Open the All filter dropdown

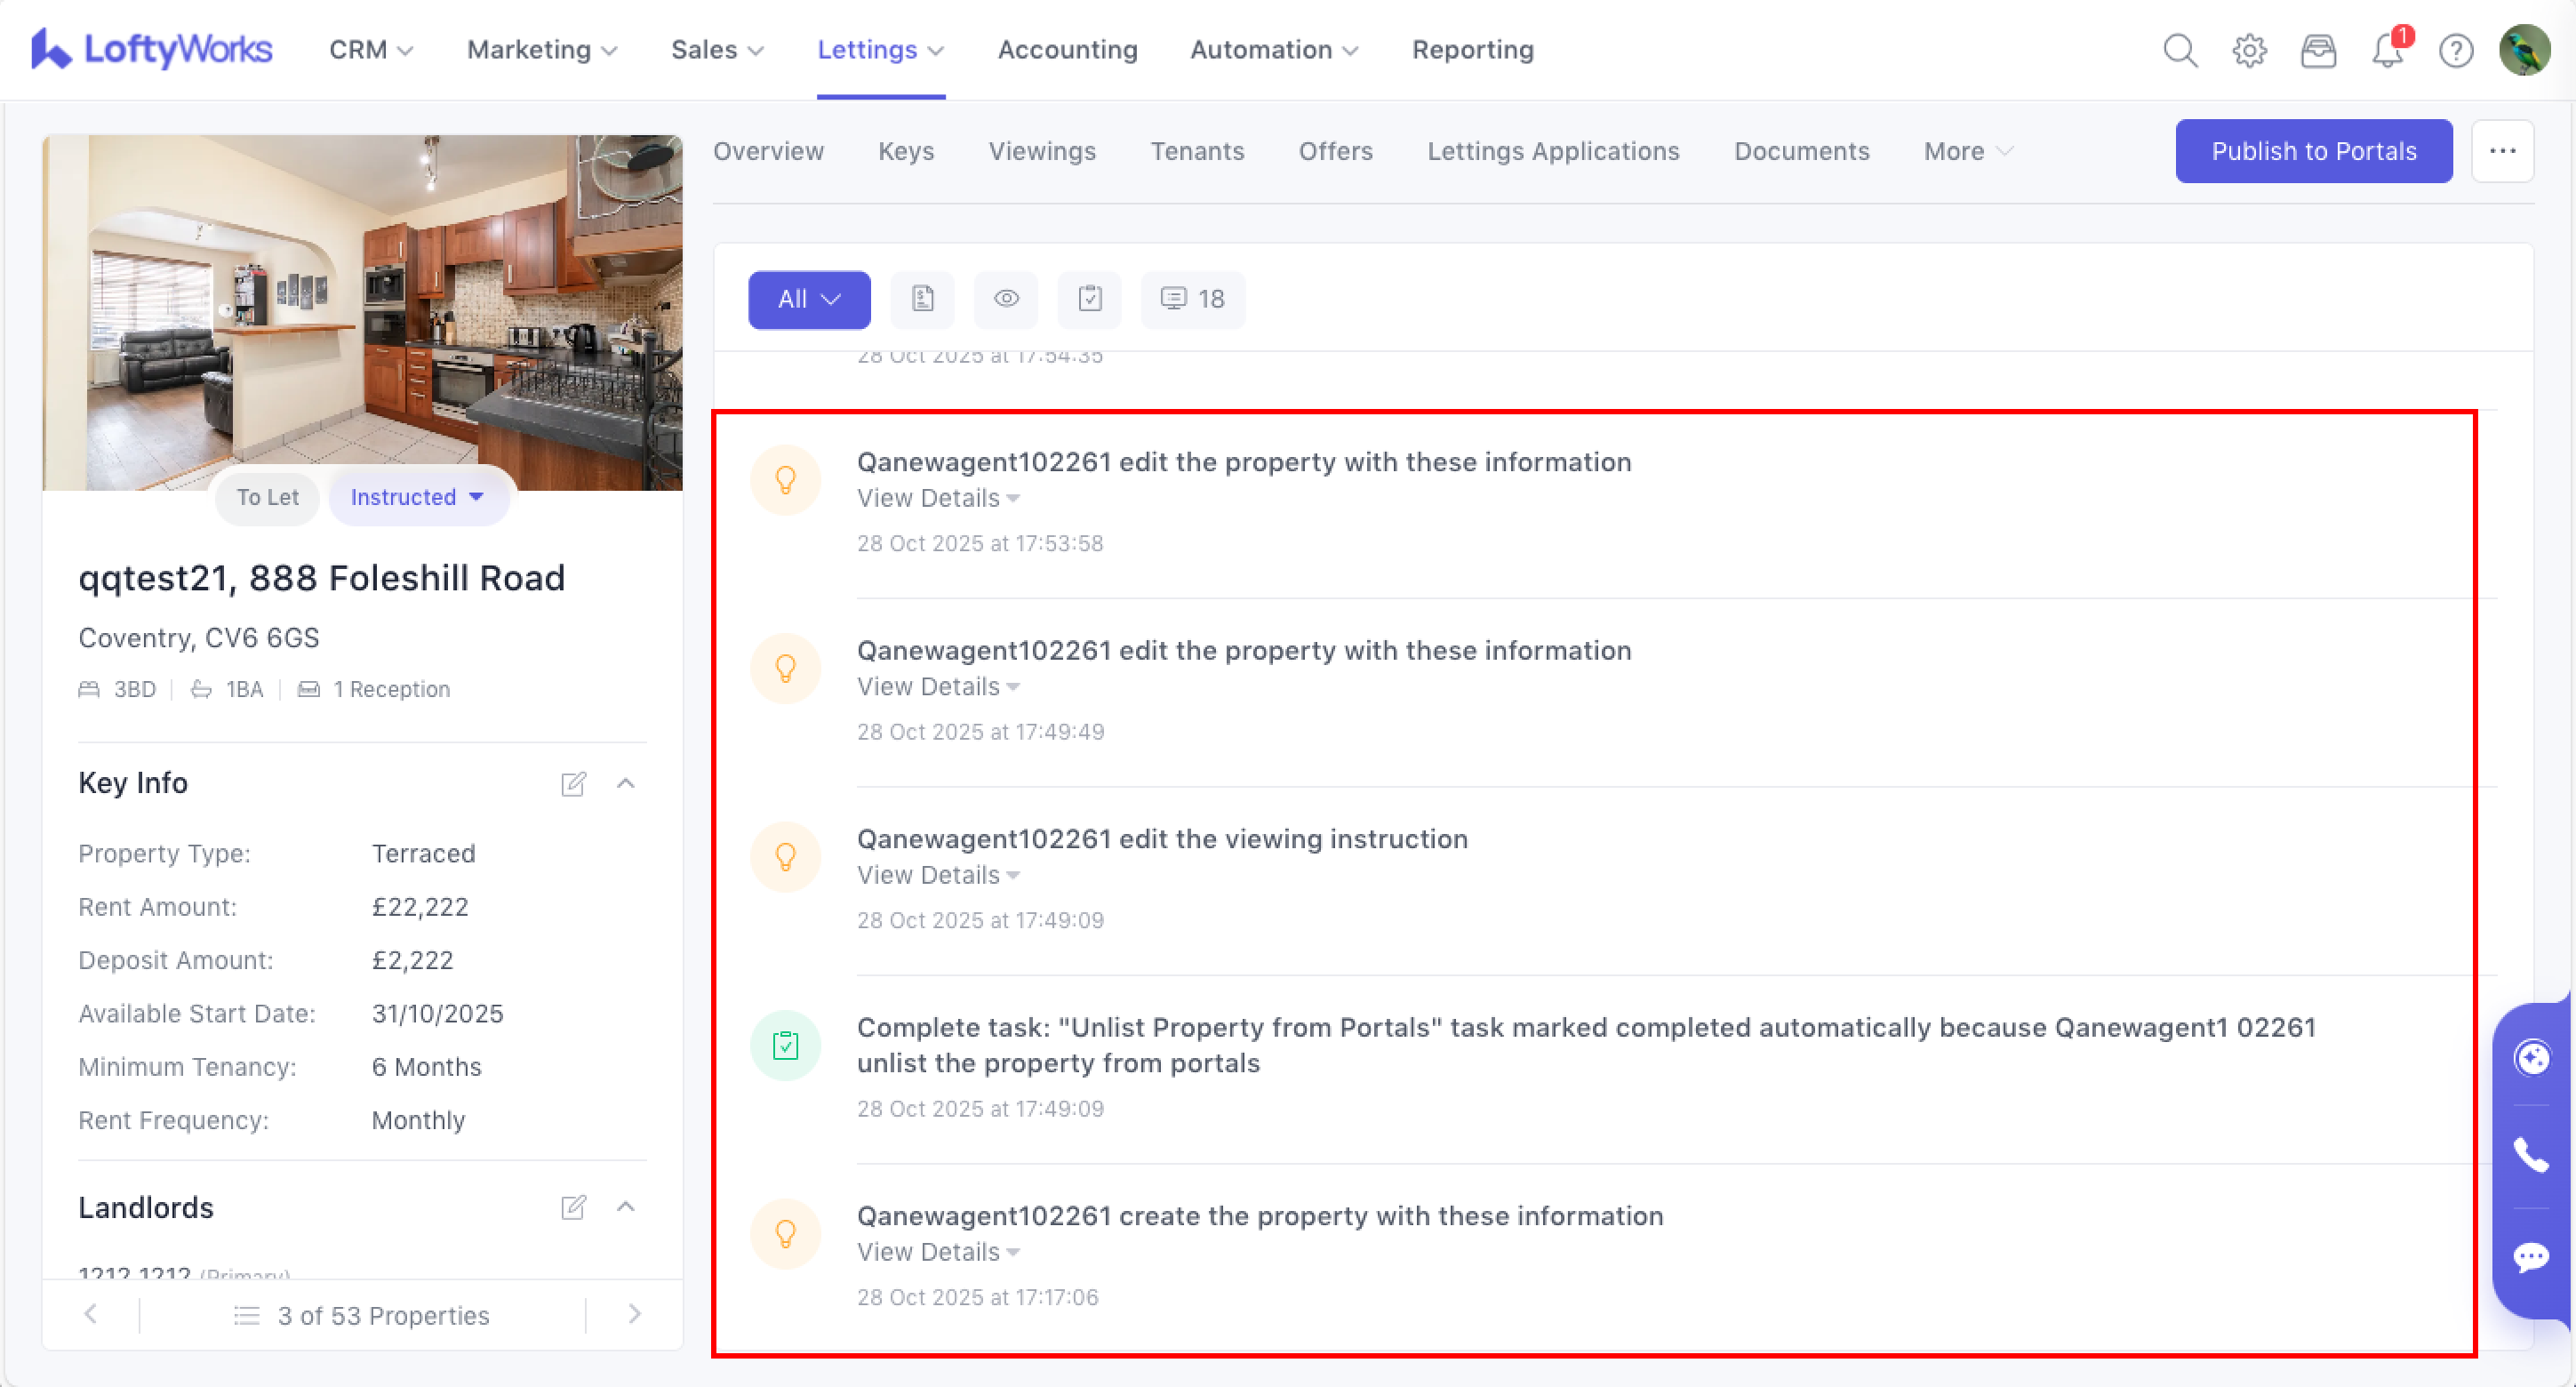click(x=808, y=299)
